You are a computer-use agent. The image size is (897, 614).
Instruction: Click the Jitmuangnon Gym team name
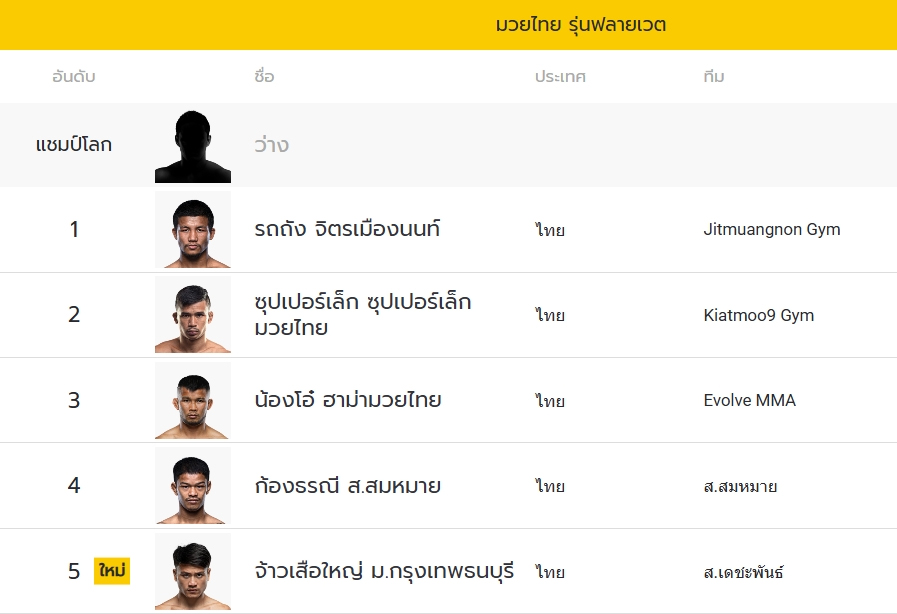click(771, 230)
